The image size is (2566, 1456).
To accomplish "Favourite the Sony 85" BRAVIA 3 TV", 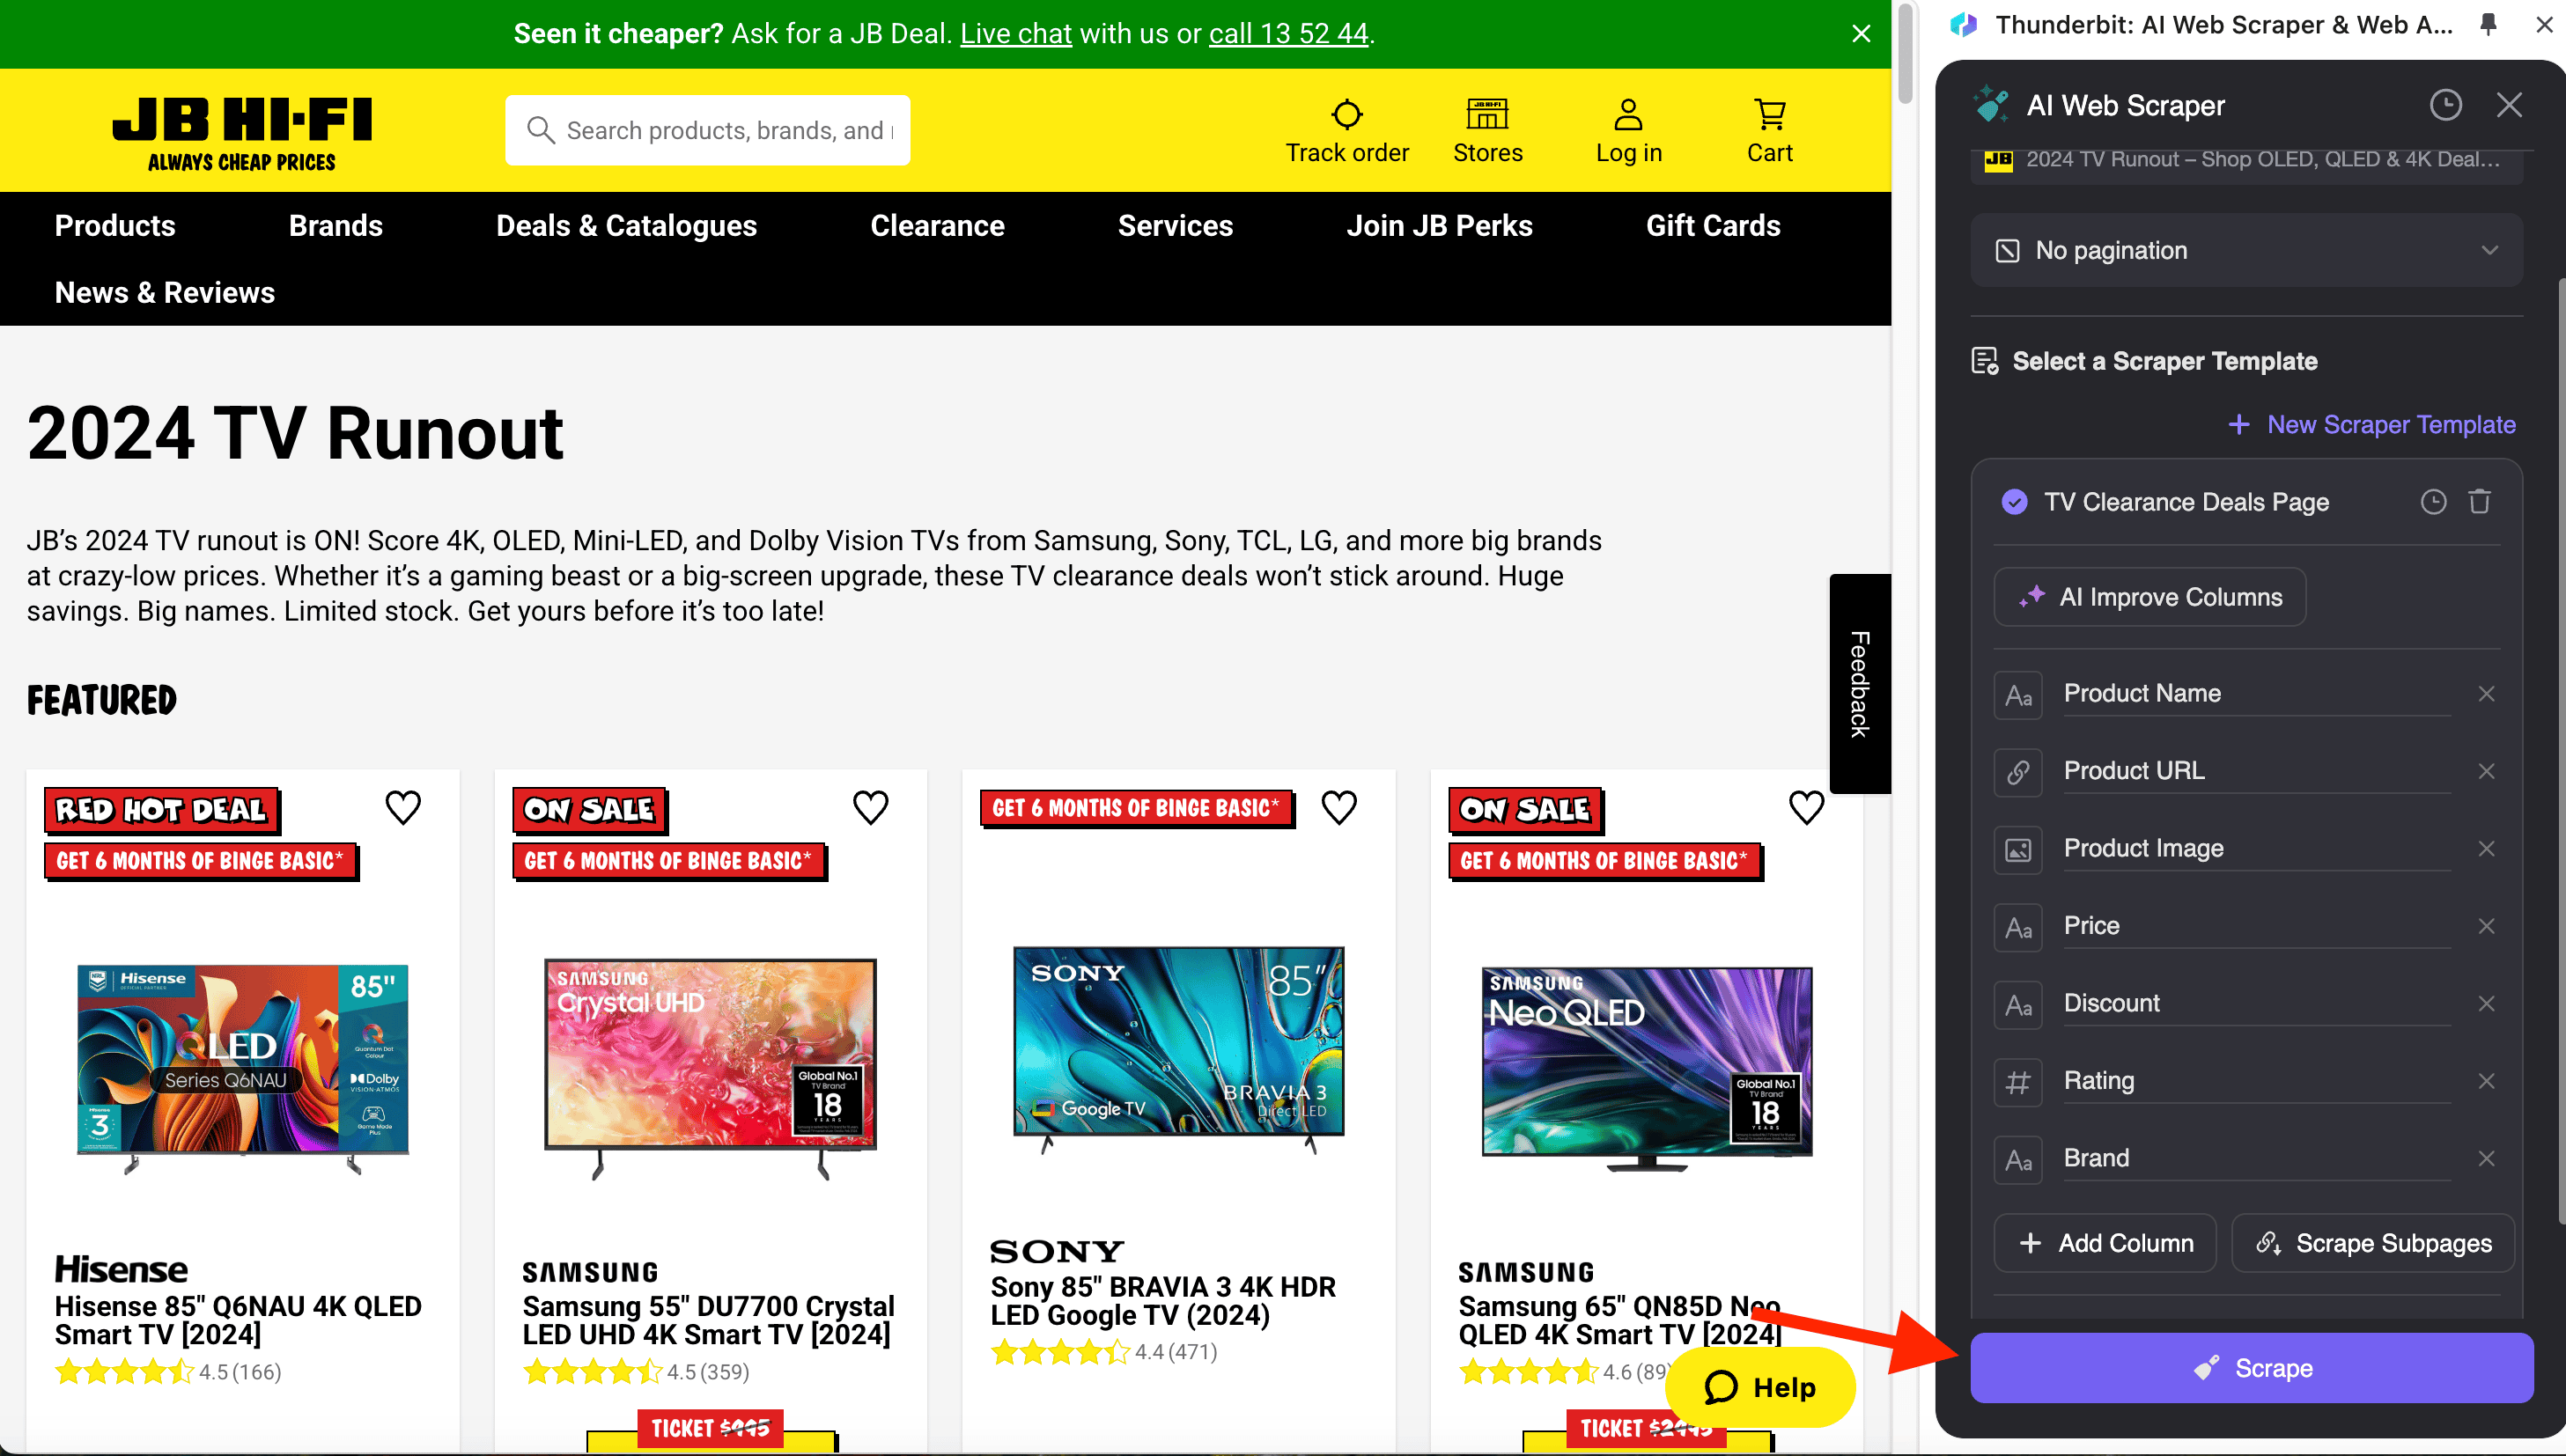I will click(x=1339, y=807).
